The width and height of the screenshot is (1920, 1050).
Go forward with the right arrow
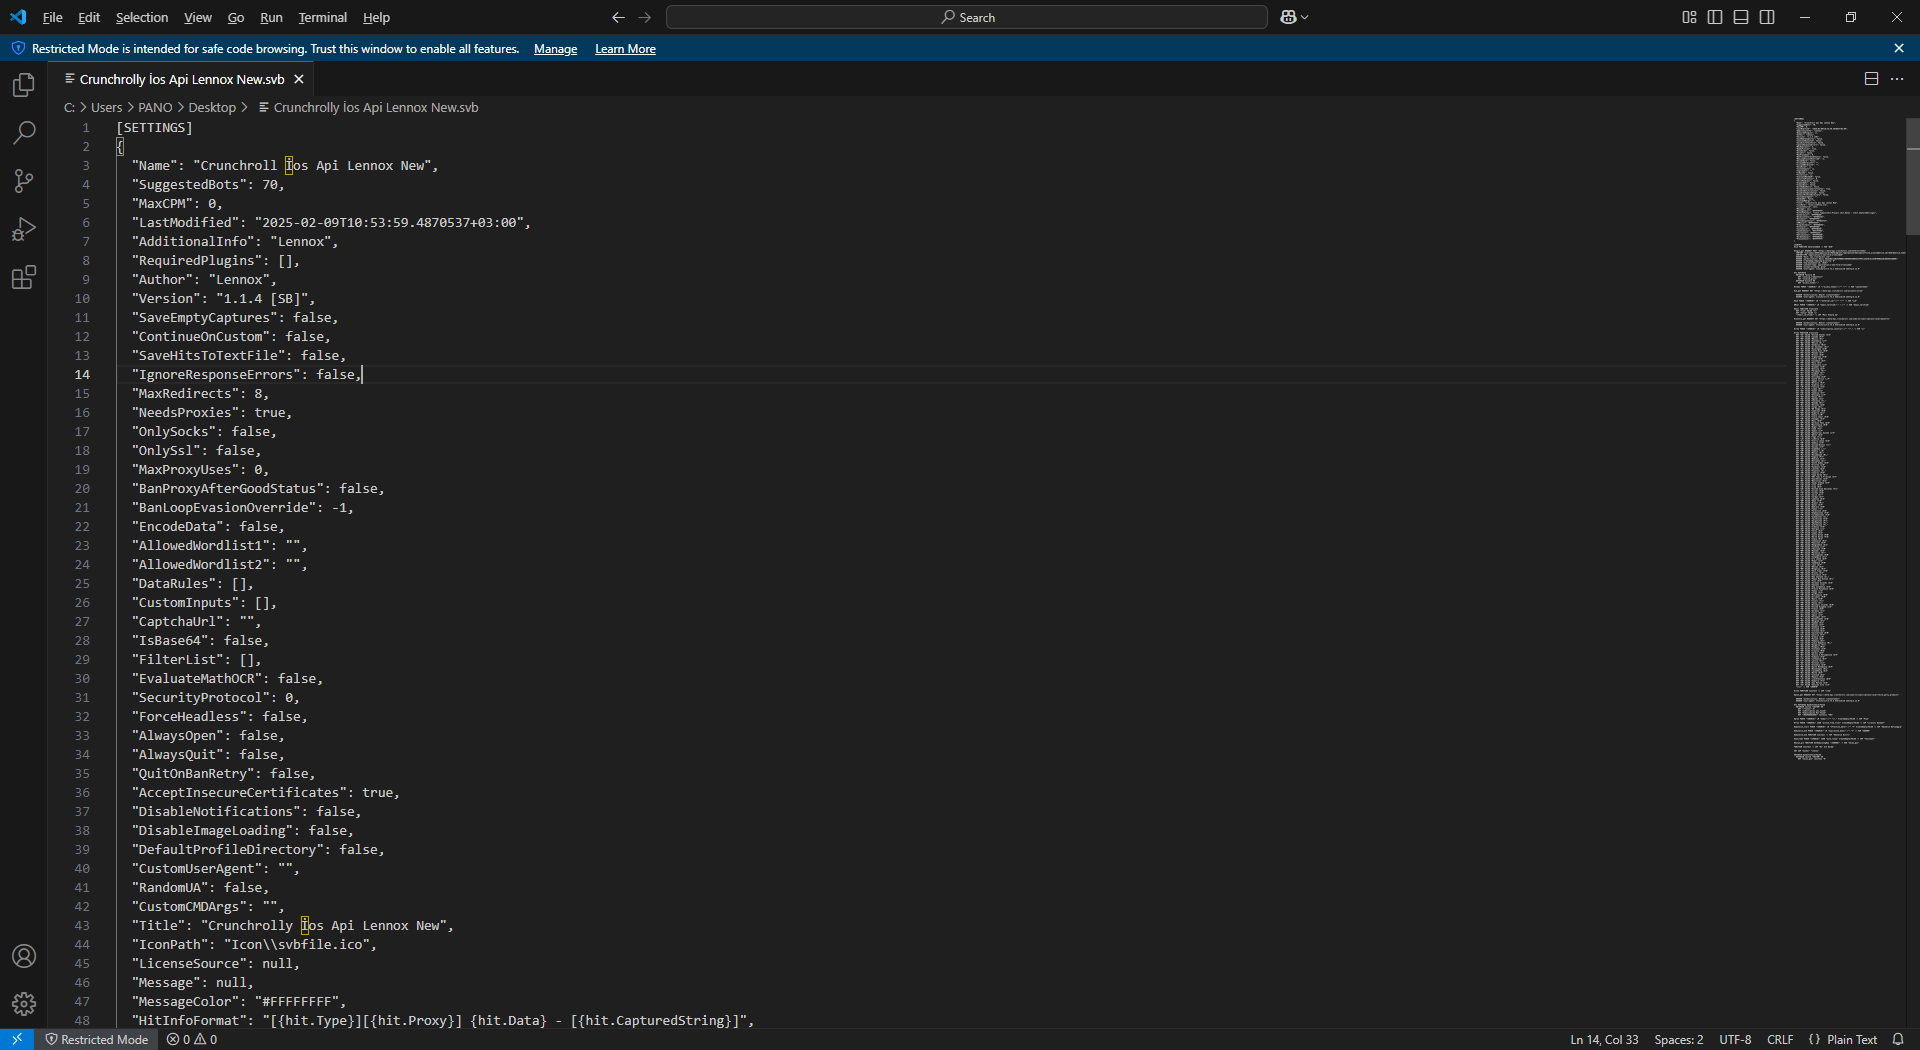coord(645,17)
